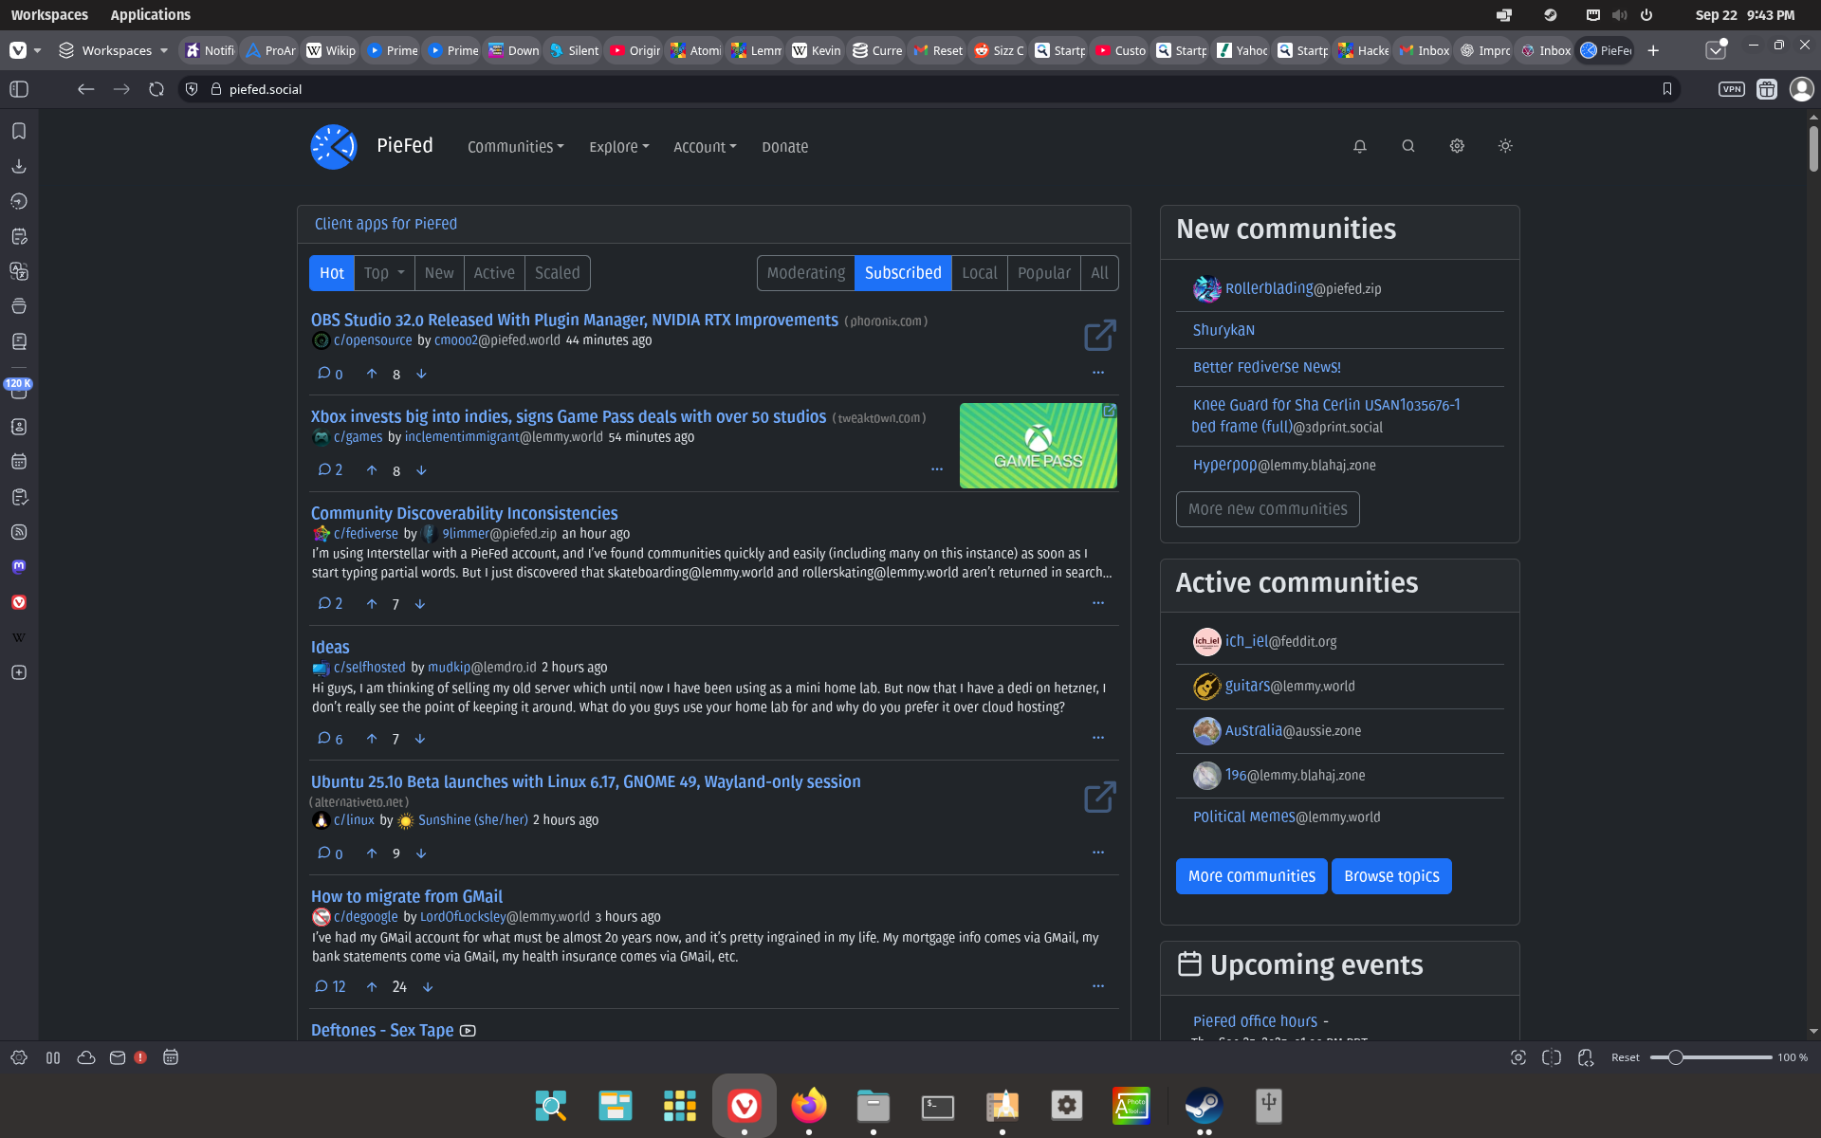Screen dimensions: 1821x1138
Task: Open the Xbox Game Pass post thumbnail
Action: (1037, 446)
